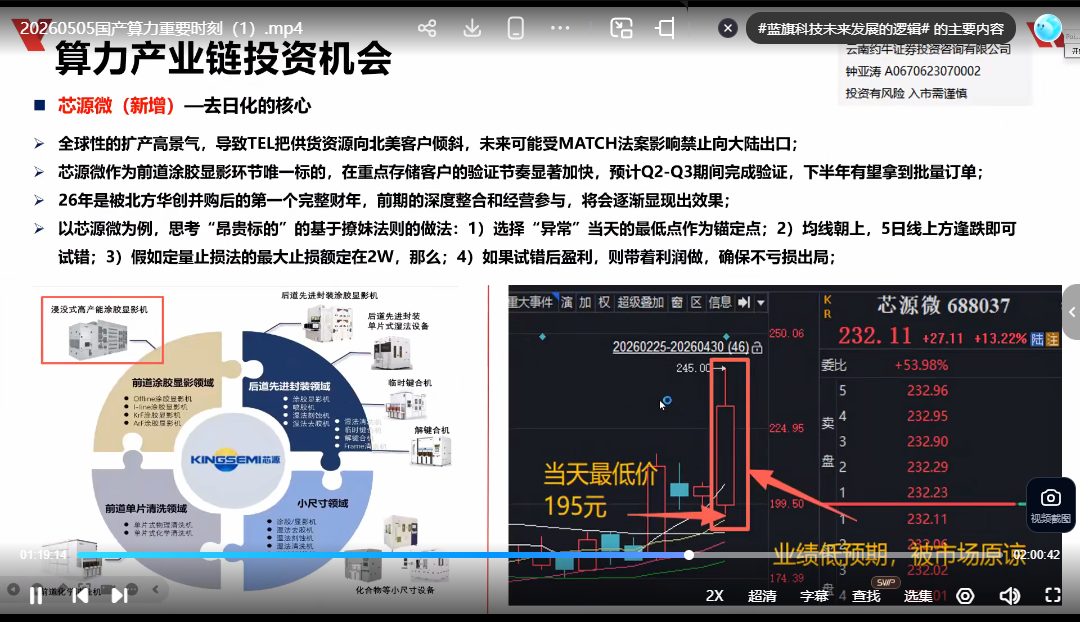Image resolution: width=1080 pixels, height=622 pixels.
Task: Change the 2X playback speed
Action: (x=714, y=596)
